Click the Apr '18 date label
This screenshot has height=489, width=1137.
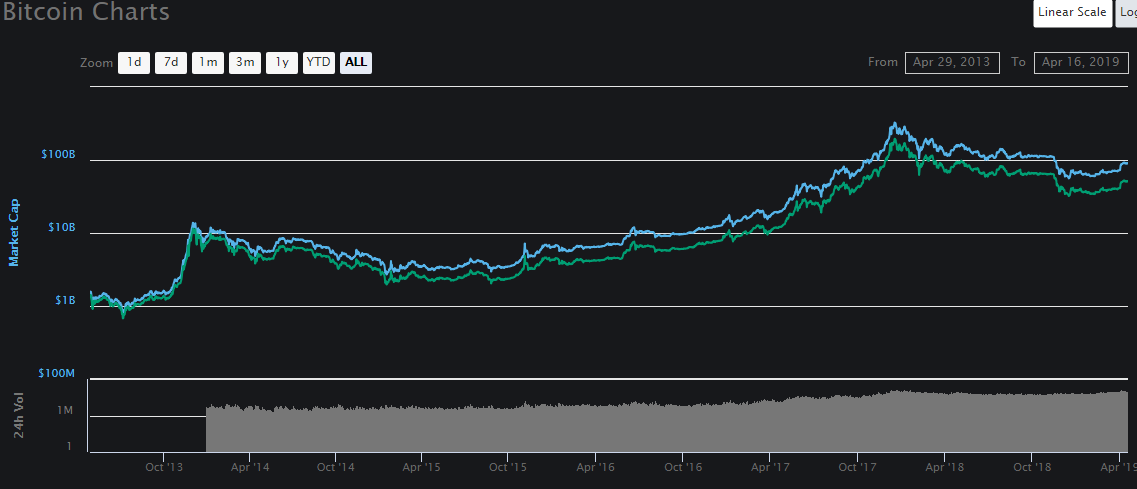tap(944, 467)
